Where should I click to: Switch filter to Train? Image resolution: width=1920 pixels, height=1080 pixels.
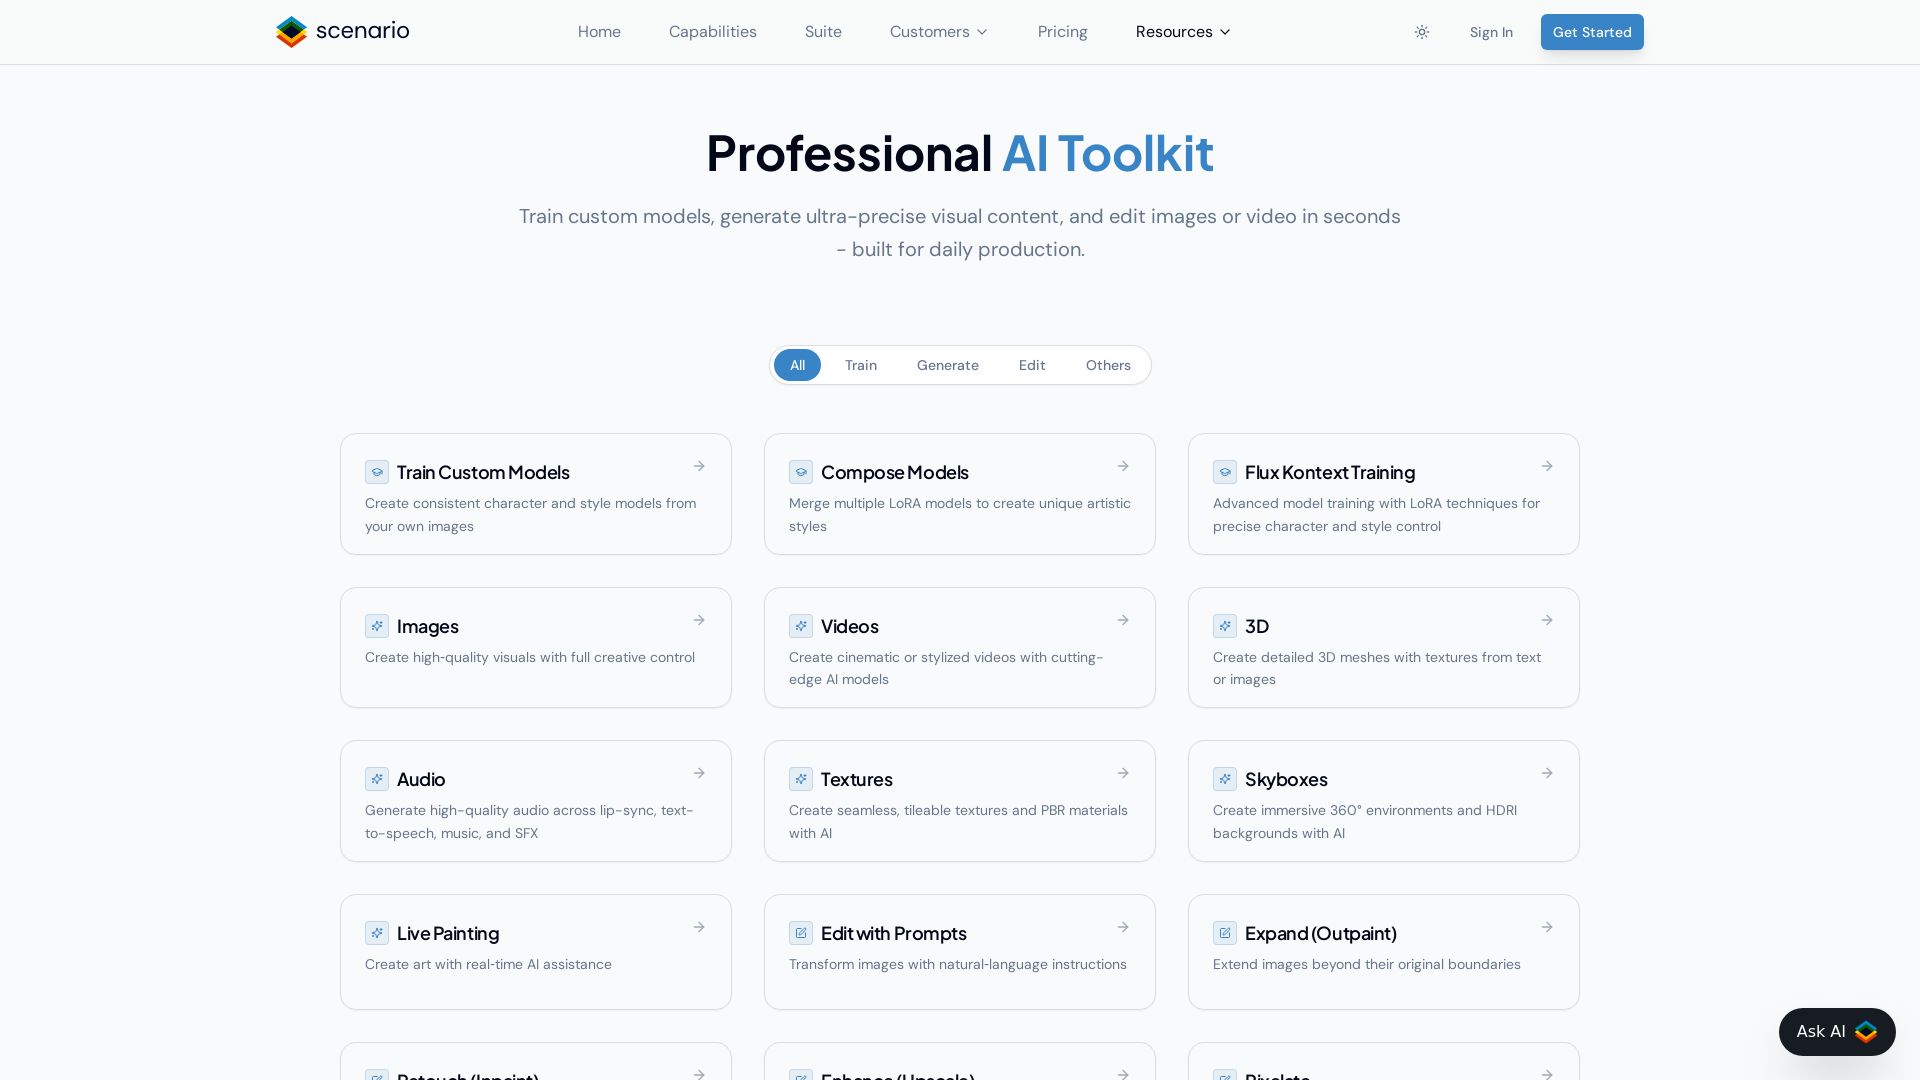(860, 365)
